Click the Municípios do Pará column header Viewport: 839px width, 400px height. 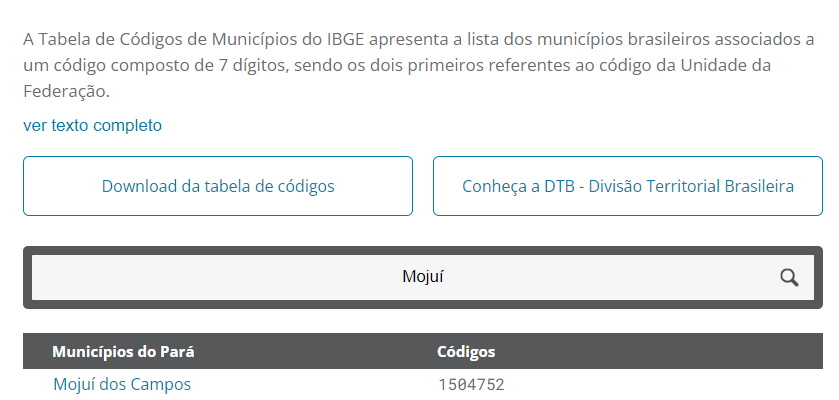point(123,352)
